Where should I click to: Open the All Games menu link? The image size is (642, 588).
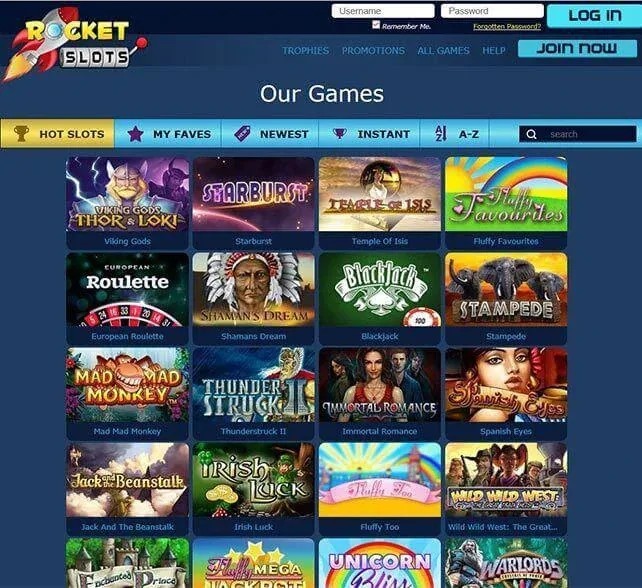[443, 51]
